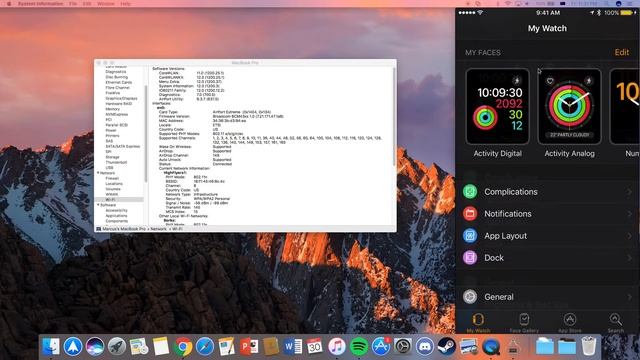Launch iTunes from the dock
Image resolution: width=640 pixels, height=360 pixels.
click(x=337, y=347)
